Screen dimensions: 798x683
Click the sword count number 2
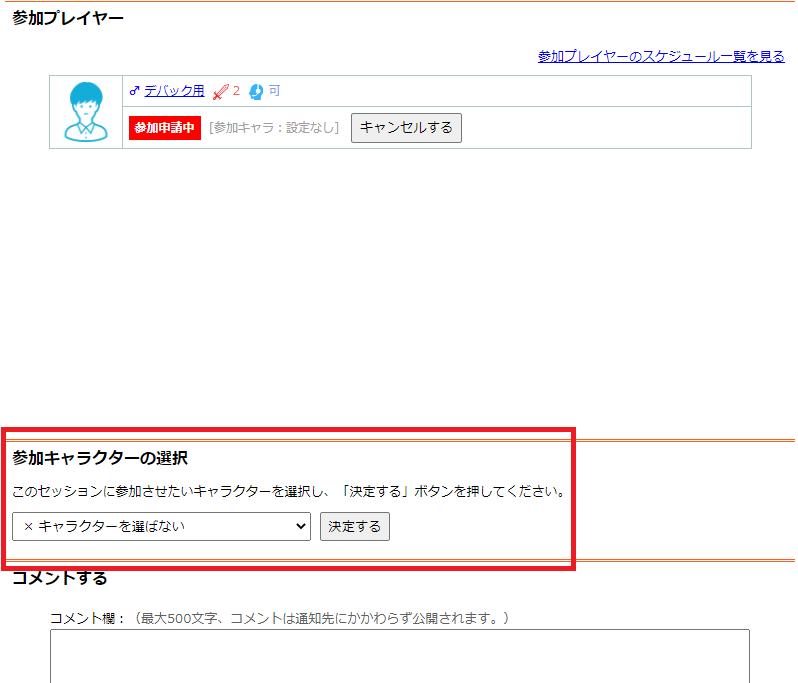237,91
